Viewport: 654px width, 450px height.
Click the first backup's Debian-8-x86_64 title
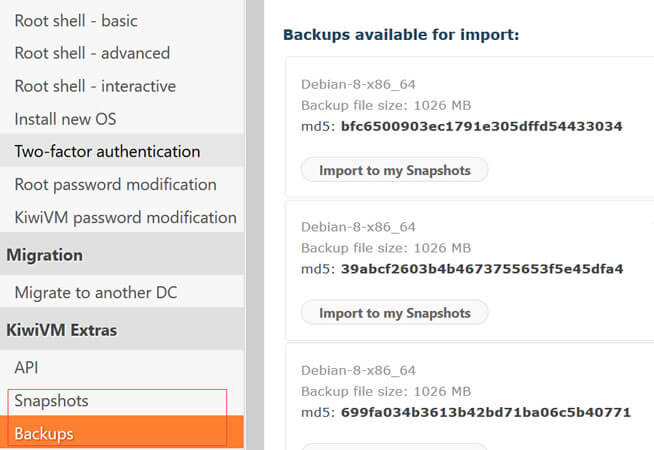[x=358, y=84]
